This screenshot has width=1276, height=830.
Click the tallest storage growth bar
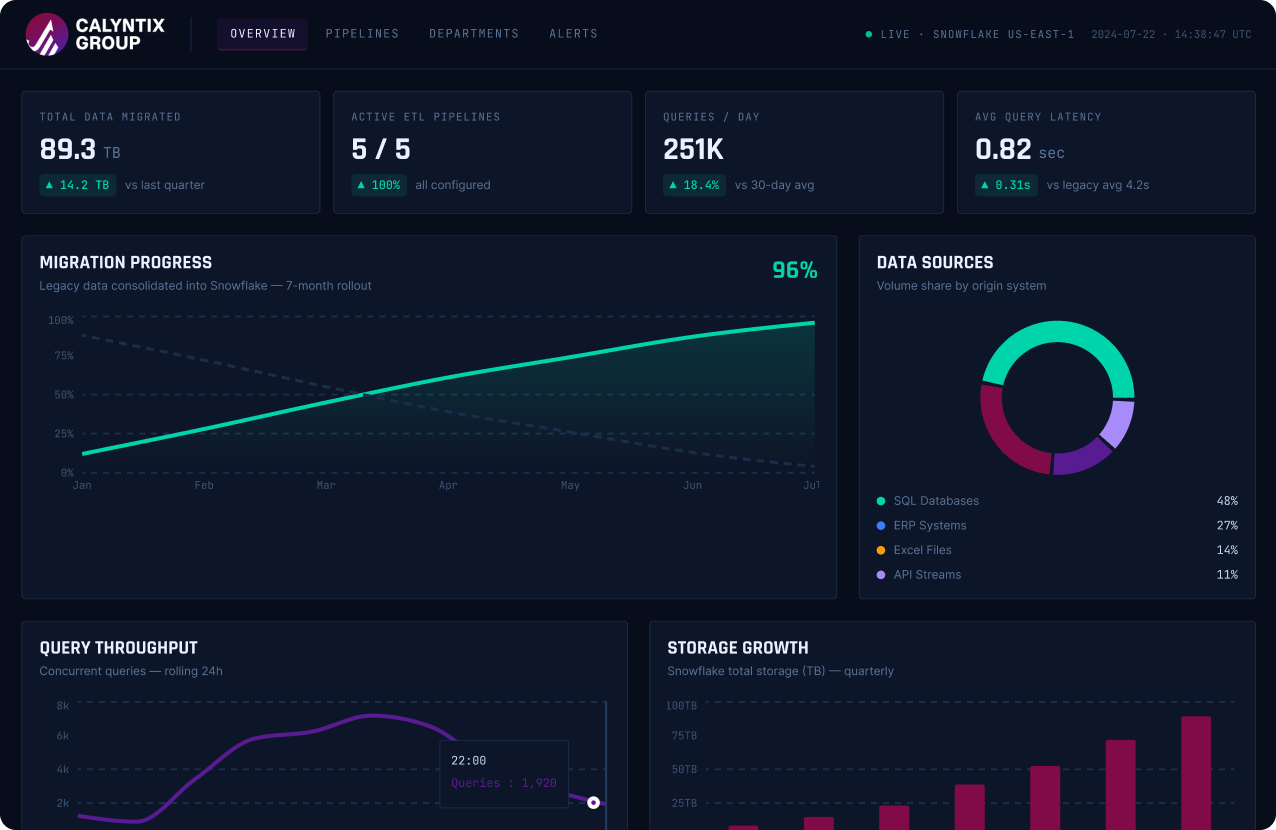click(1196, 773)
